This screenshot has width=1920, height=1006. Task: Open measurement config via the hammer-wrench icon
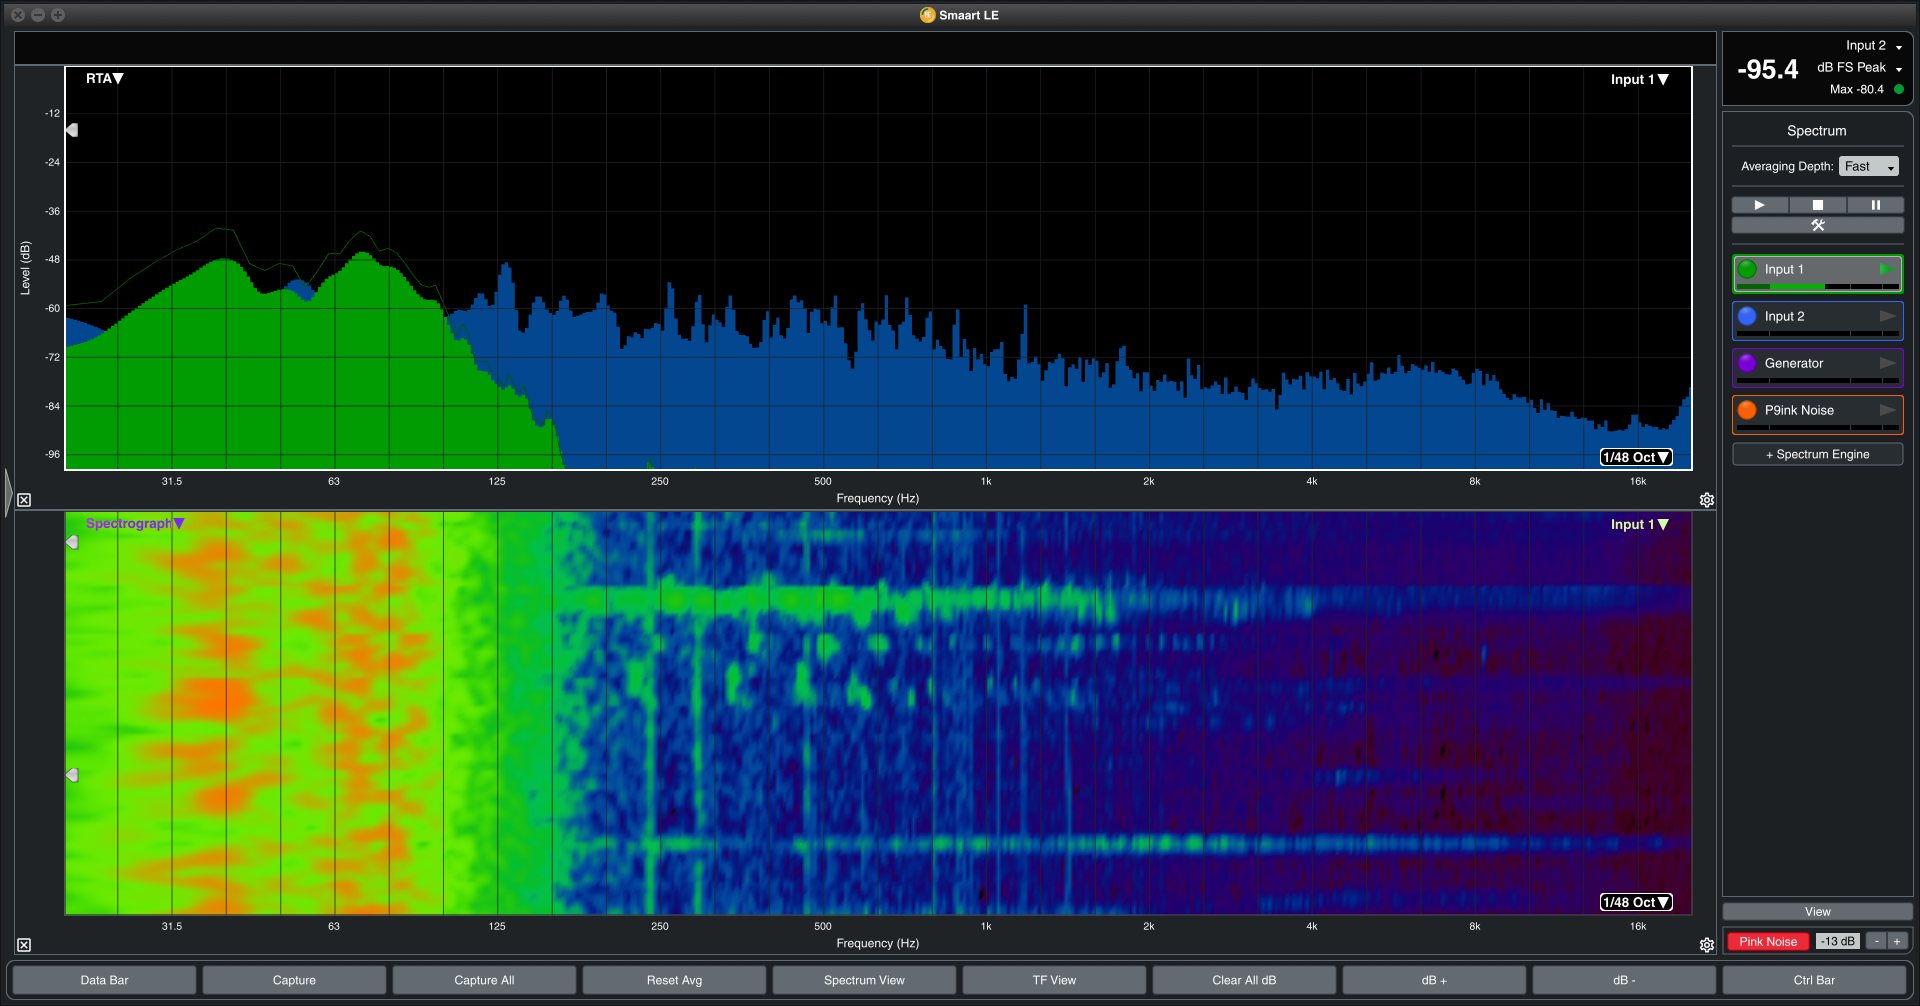1818,225
